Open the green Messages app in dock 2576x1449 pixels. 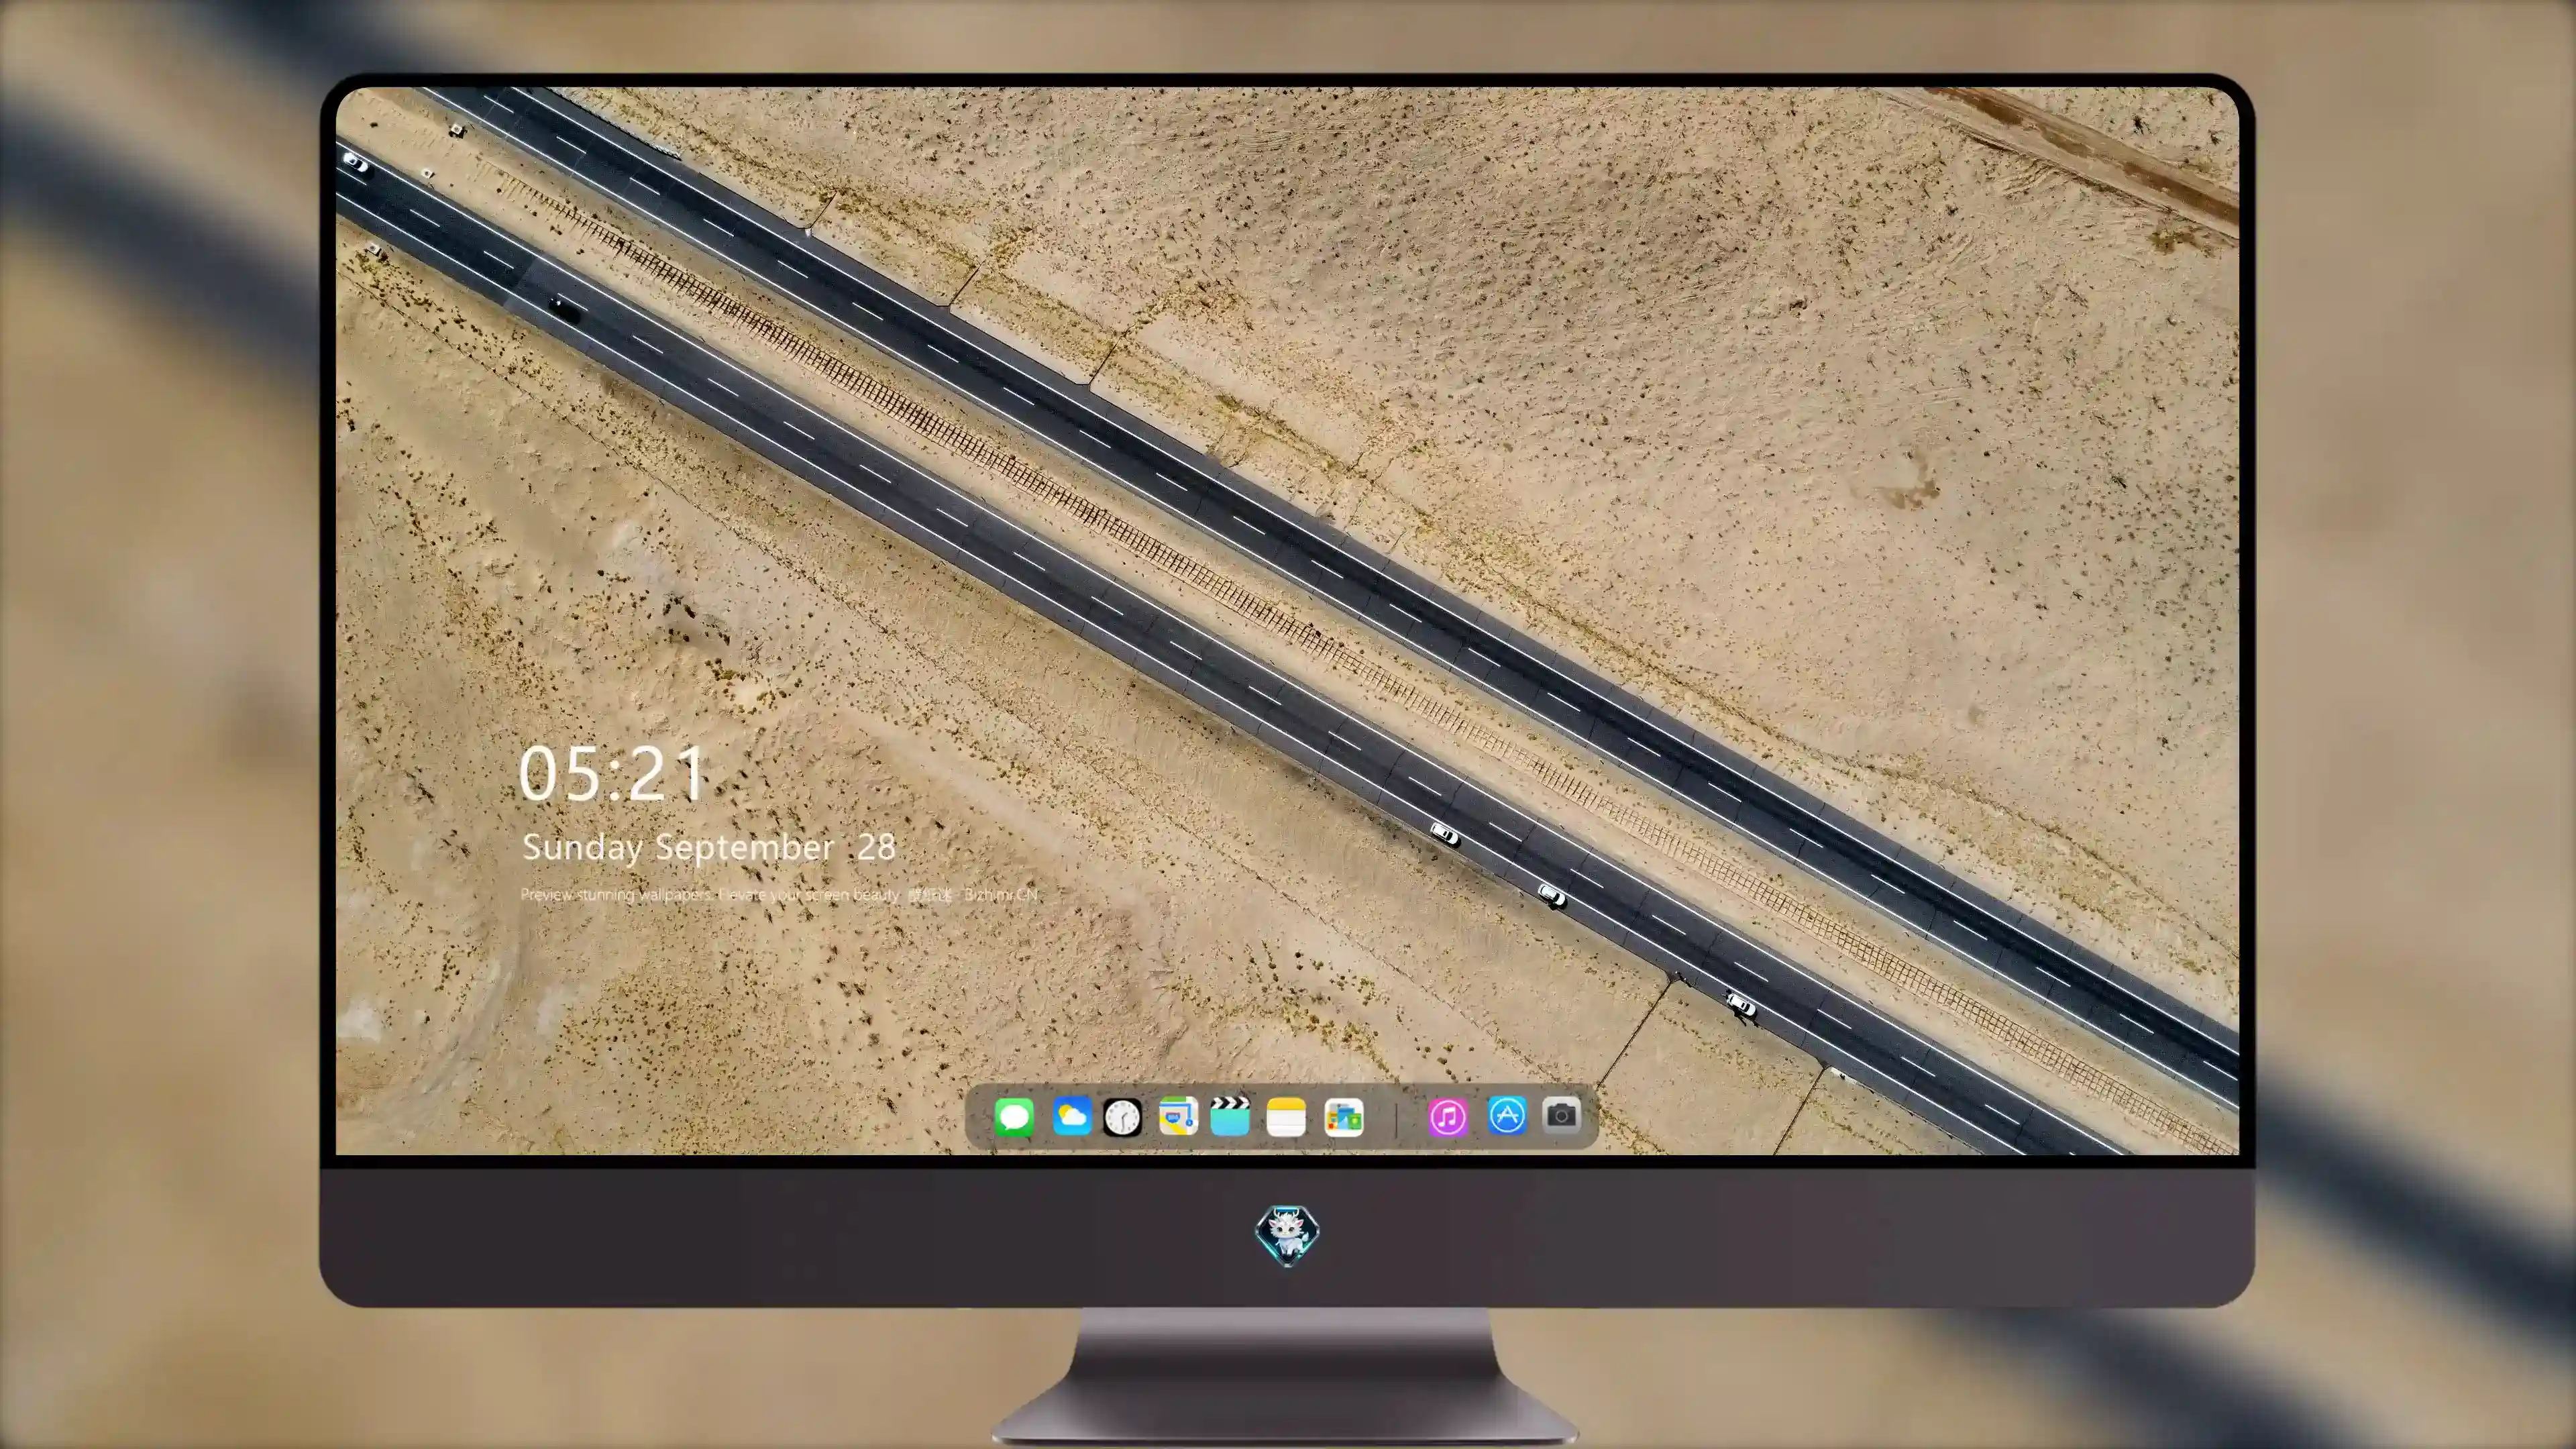1014,1116
